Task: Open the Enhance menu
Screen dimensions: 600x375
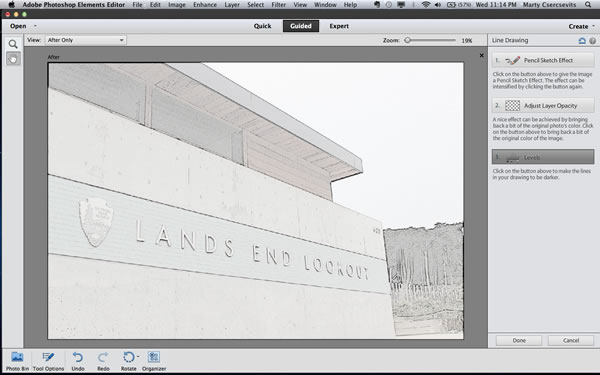Action: pyautogui.click(x=205, y=5)
